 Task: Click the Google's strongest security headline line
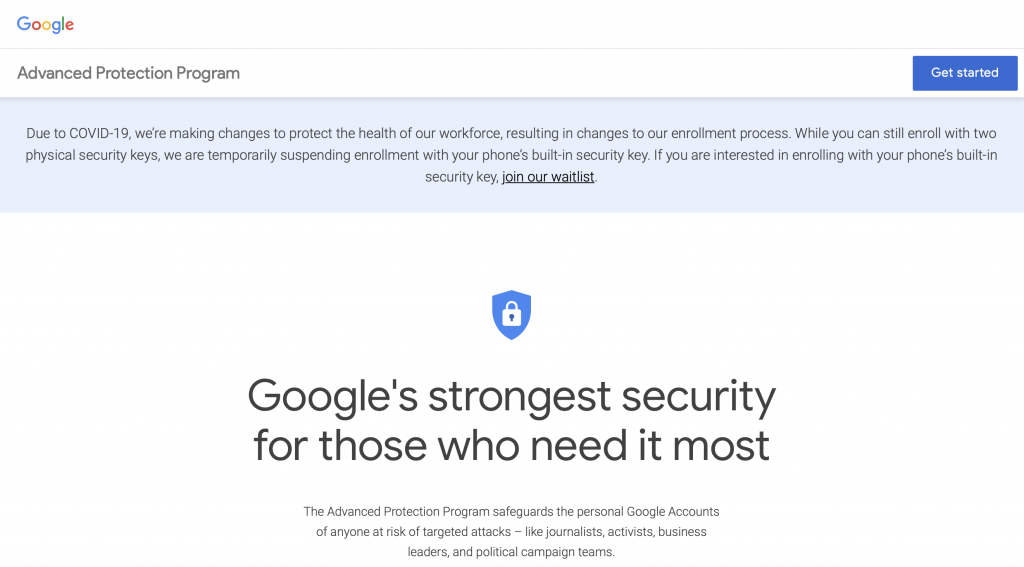click(511, 397)
